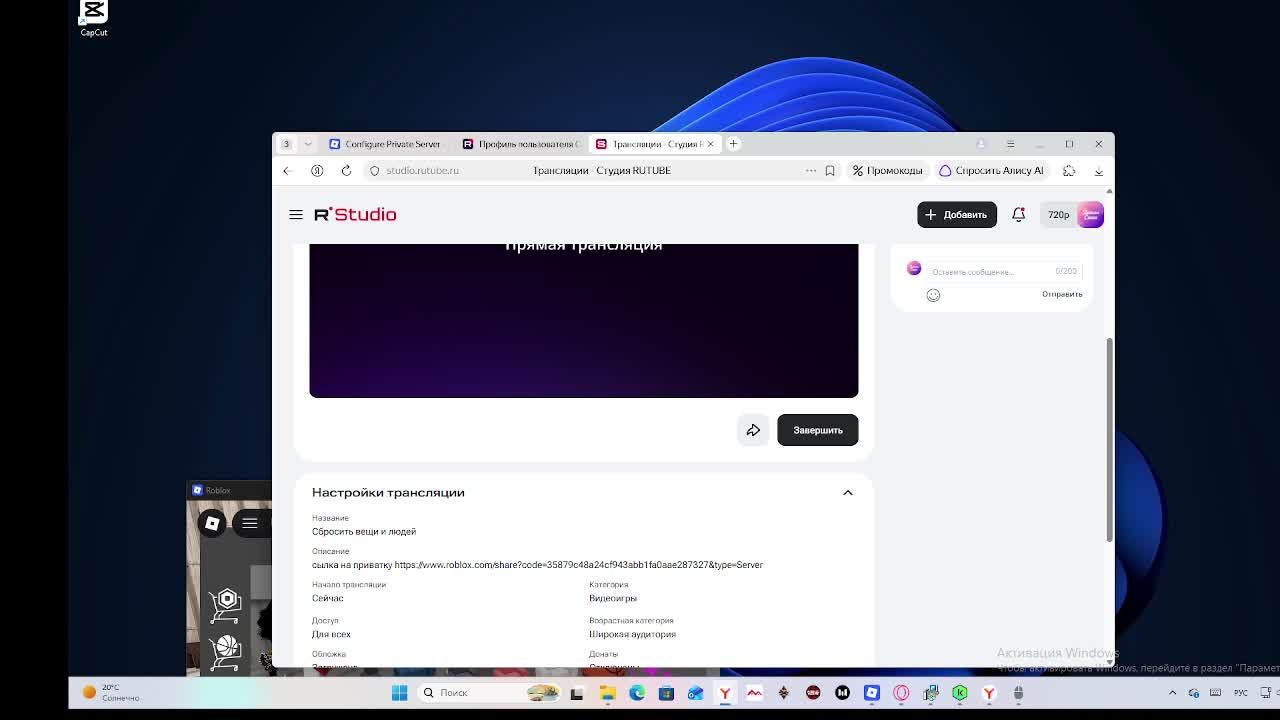This screenshot has width=1280, height=720.
Task: Click the Добавить button
Action: (957, 214)
